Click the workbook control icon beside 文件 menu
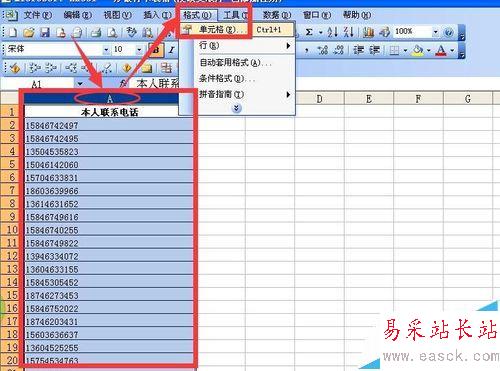The width and height of the screenshot is (500, 371). (11, 15)
